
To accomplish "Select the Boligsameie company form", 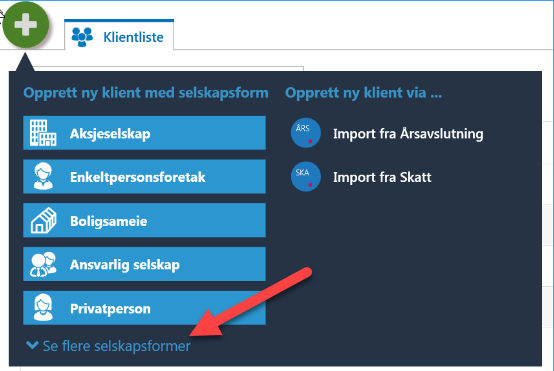I will pyautogui.click(x=144, y=220).
